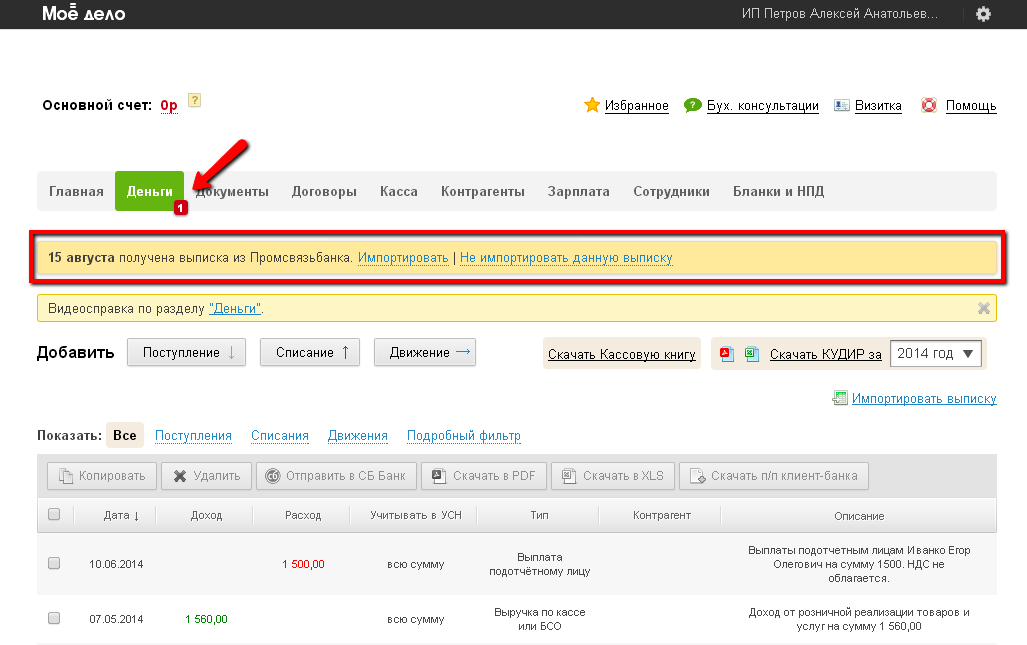The height and width of the screenshot is (645, 1027).
Task: Filter the list by Списания
Action: 280,436
